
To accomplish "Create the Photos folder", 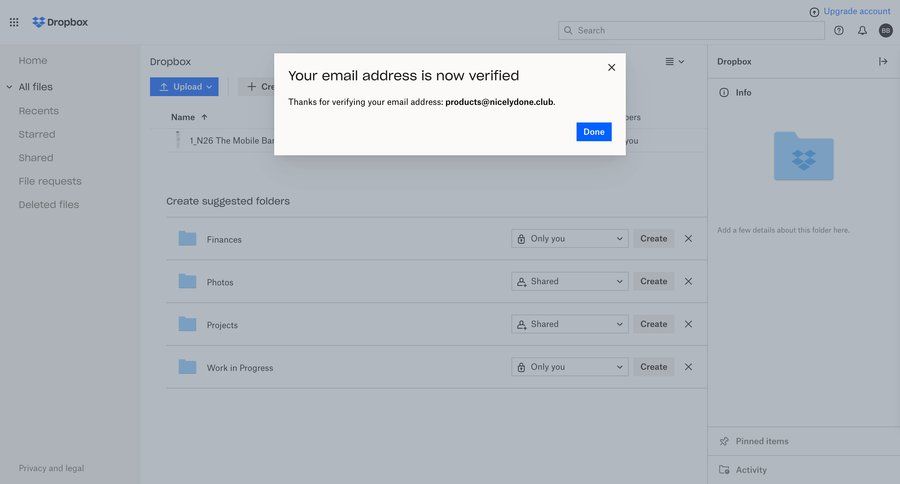I will coord(654,281).
